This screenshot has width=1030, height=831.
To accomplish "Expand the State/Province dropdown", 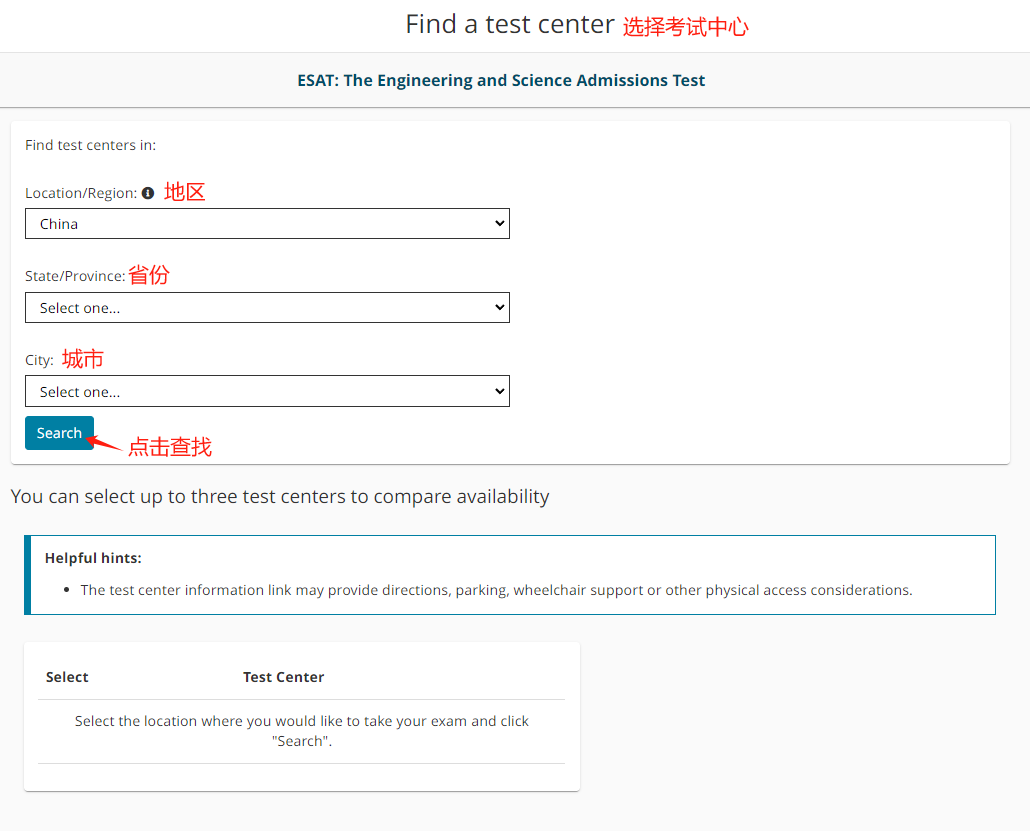I will tap(267, 308).
